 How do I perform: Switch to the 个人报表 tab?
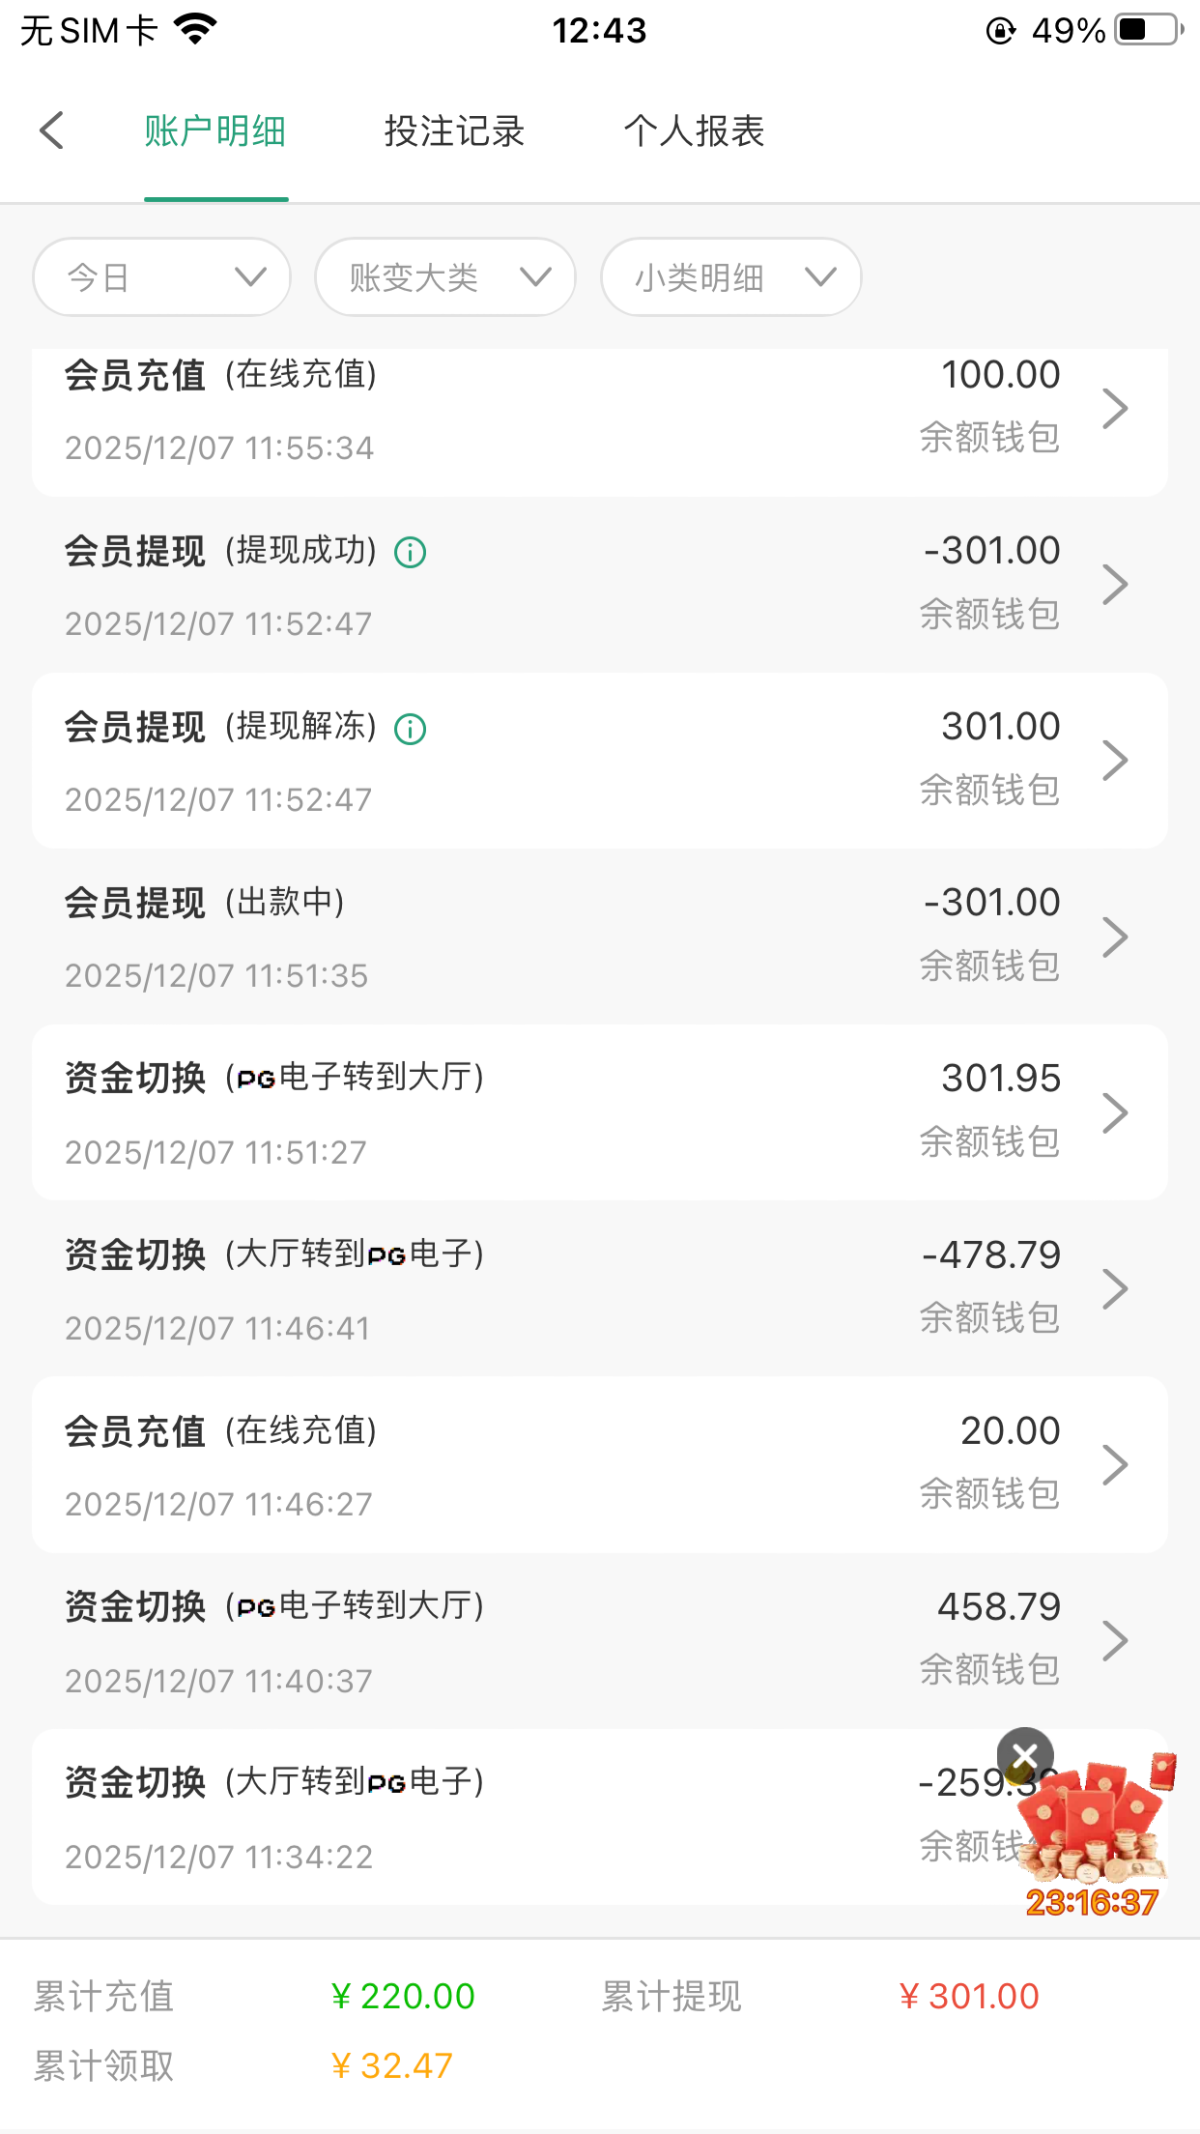(694, 131)
